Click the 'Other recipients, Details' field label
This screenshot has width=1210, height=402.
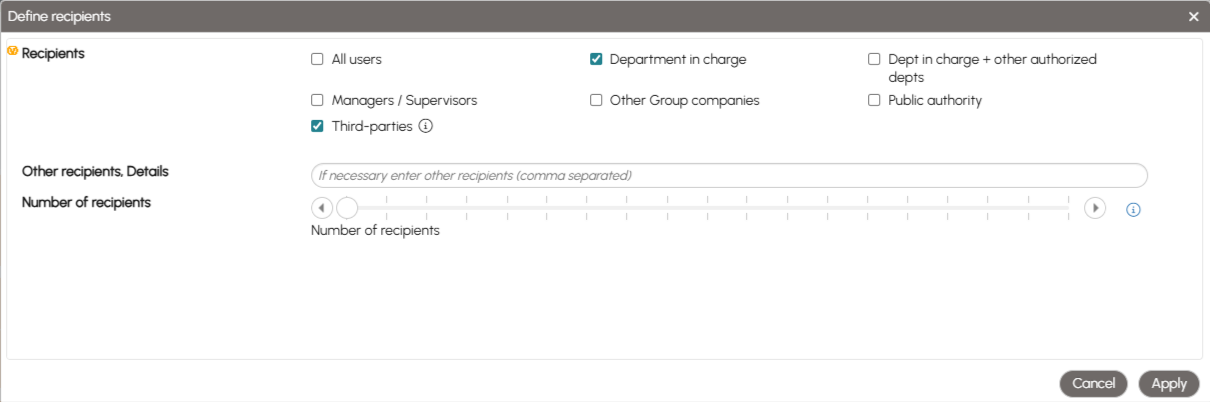(x=95, y=171)
